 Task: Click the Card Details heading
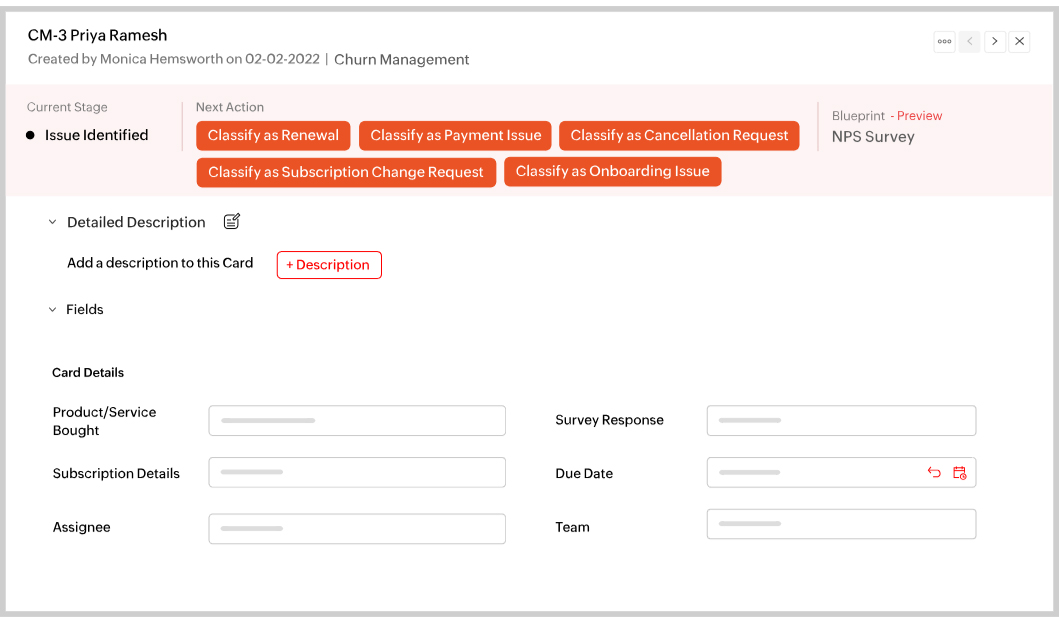[x=88, y=372]
